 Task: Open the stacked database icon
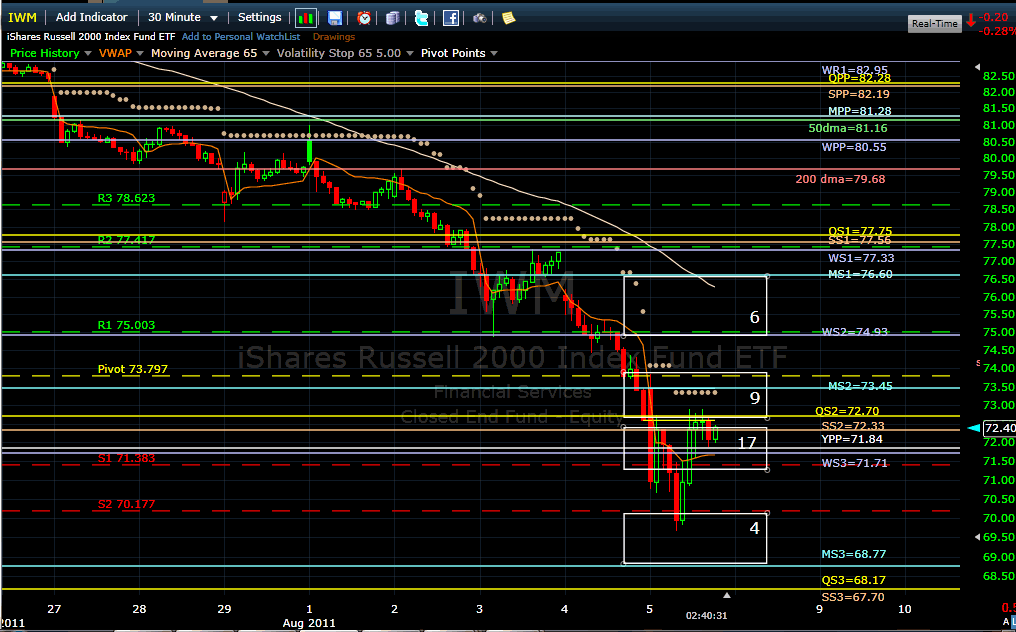pos(393,18)
